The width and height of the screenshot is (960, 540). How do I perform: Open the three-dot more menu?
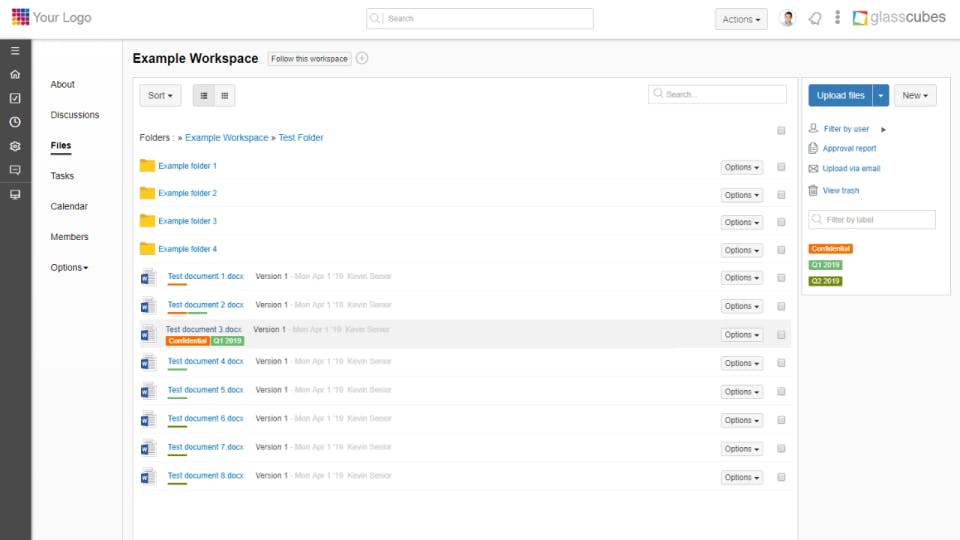[x=837, y=18]
